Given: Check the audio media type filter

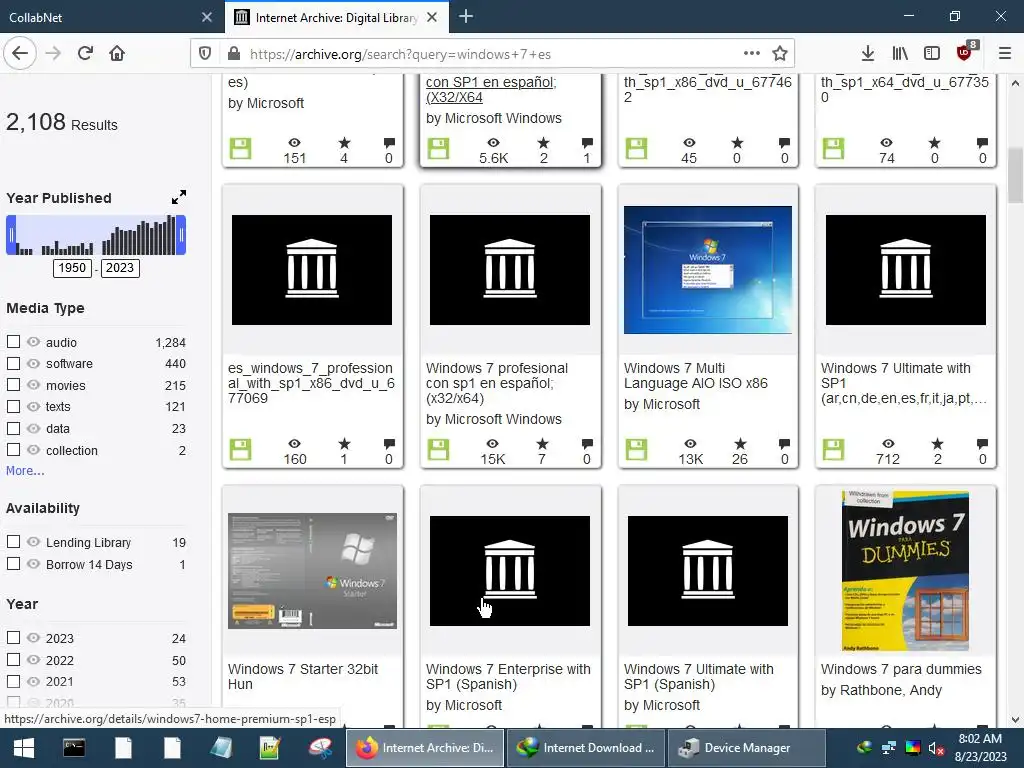Looking at the screenshot, I should [13, 342].
